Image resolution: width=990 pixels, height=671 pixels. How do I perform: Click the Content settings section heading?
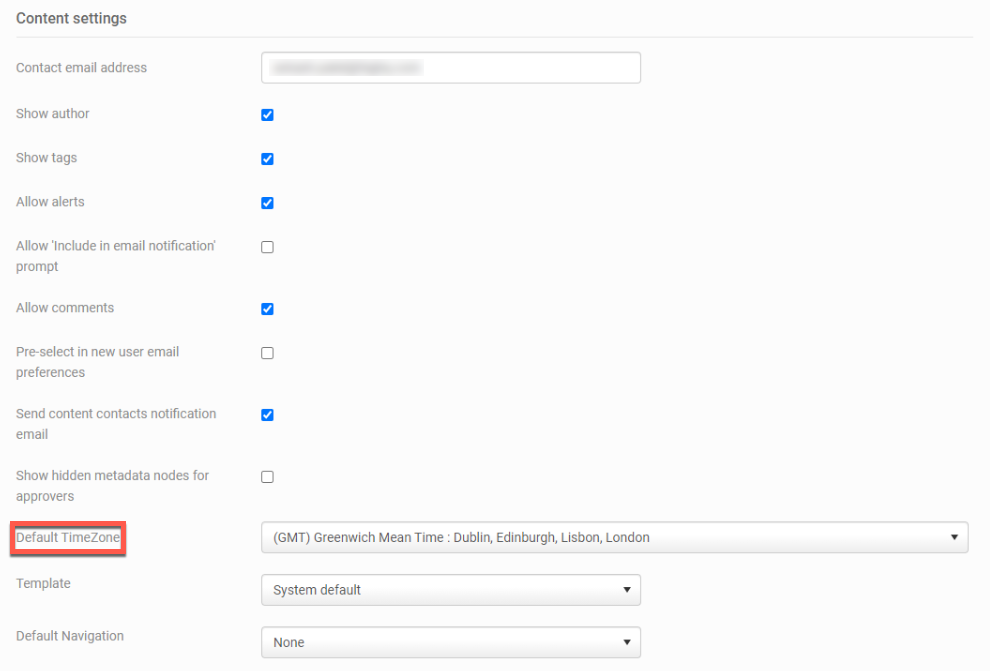(x=71, y=19)
